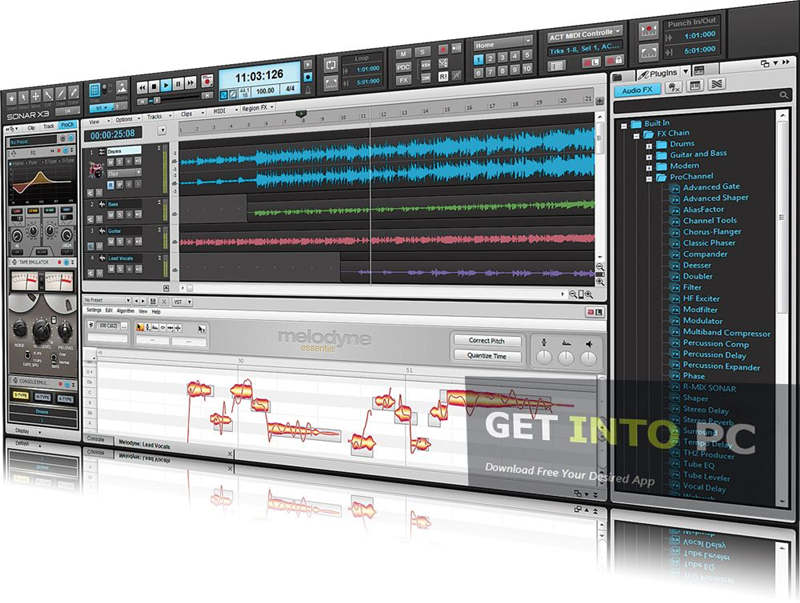
Task: Click the Fast Forward transport button
Action: click(x=190, y=83)
